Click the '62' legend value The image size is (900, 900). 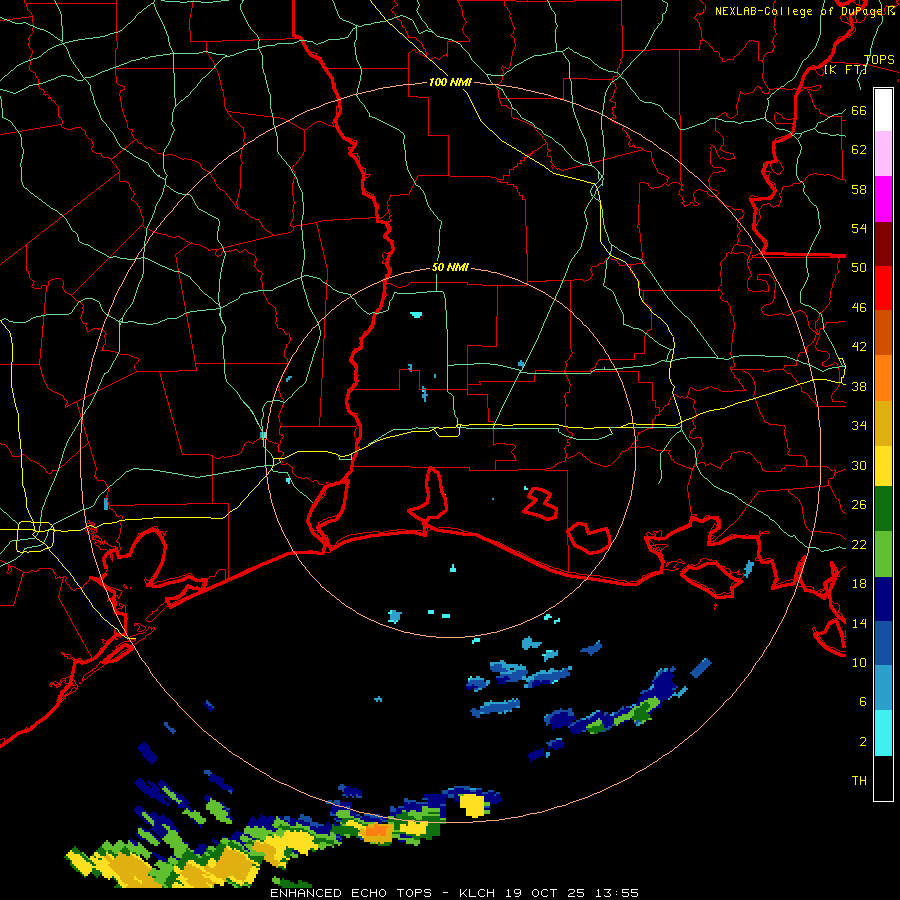pos(859,149)
